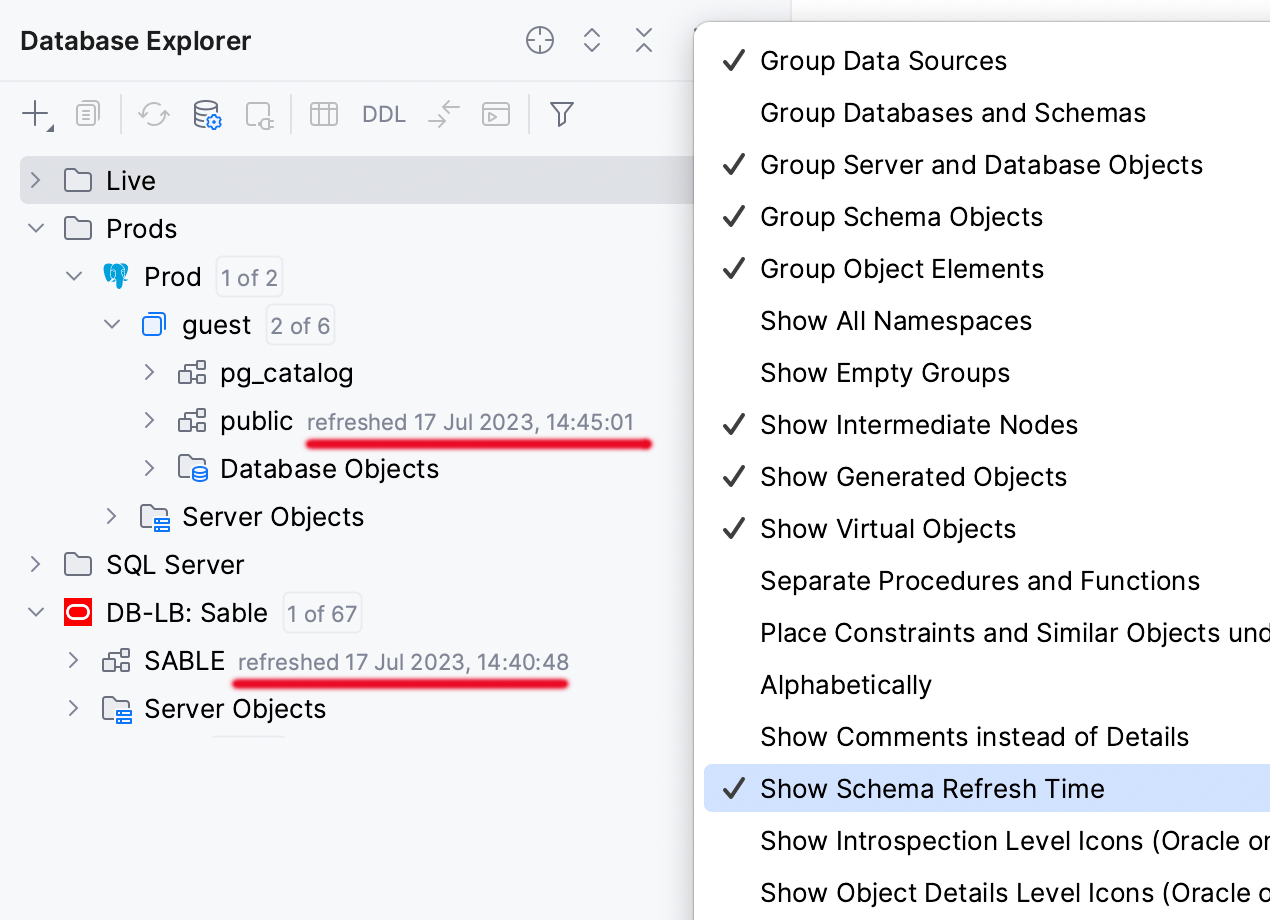Collapse the Prods folder
Image resolution: width=1270 pixels, height=920 pixels.
tap(36, 229)
